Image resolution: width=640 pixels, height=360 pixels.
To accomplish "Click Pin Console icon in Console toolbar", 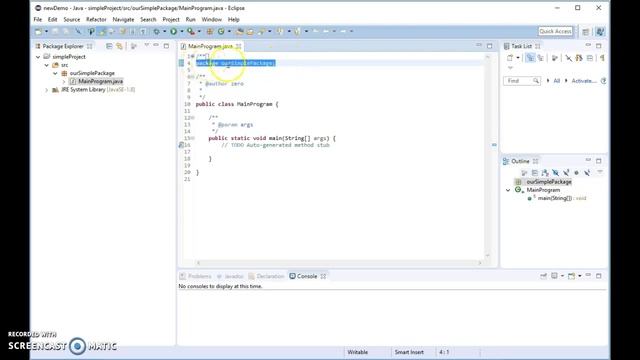I will (x=543, y=276).
